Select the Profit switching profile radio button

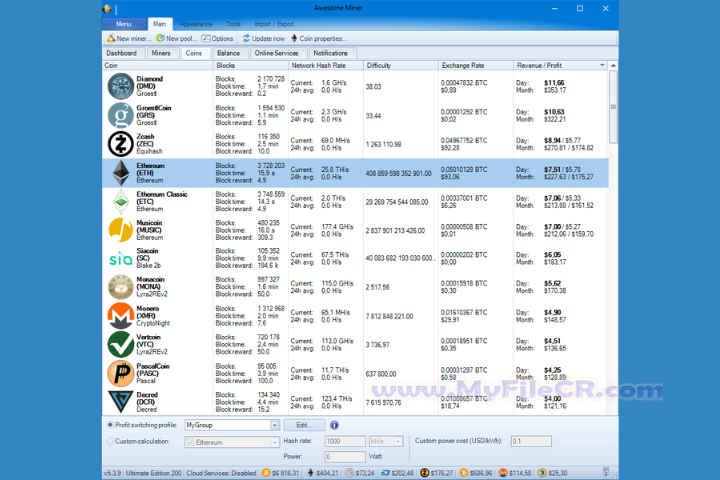pos(110,425)
